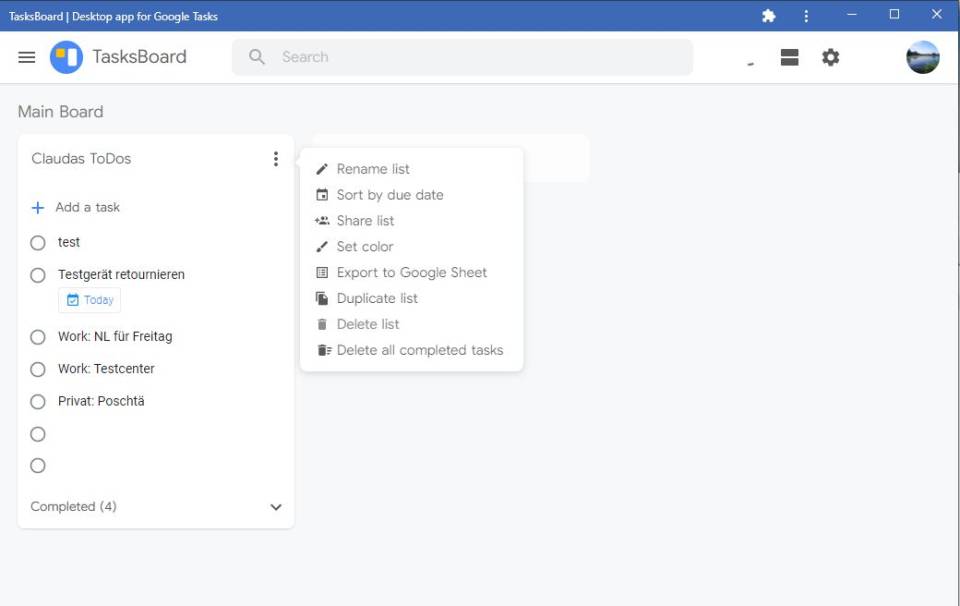
Task: Complete the Privat: Poschtä task
Action: click(37, 401)
